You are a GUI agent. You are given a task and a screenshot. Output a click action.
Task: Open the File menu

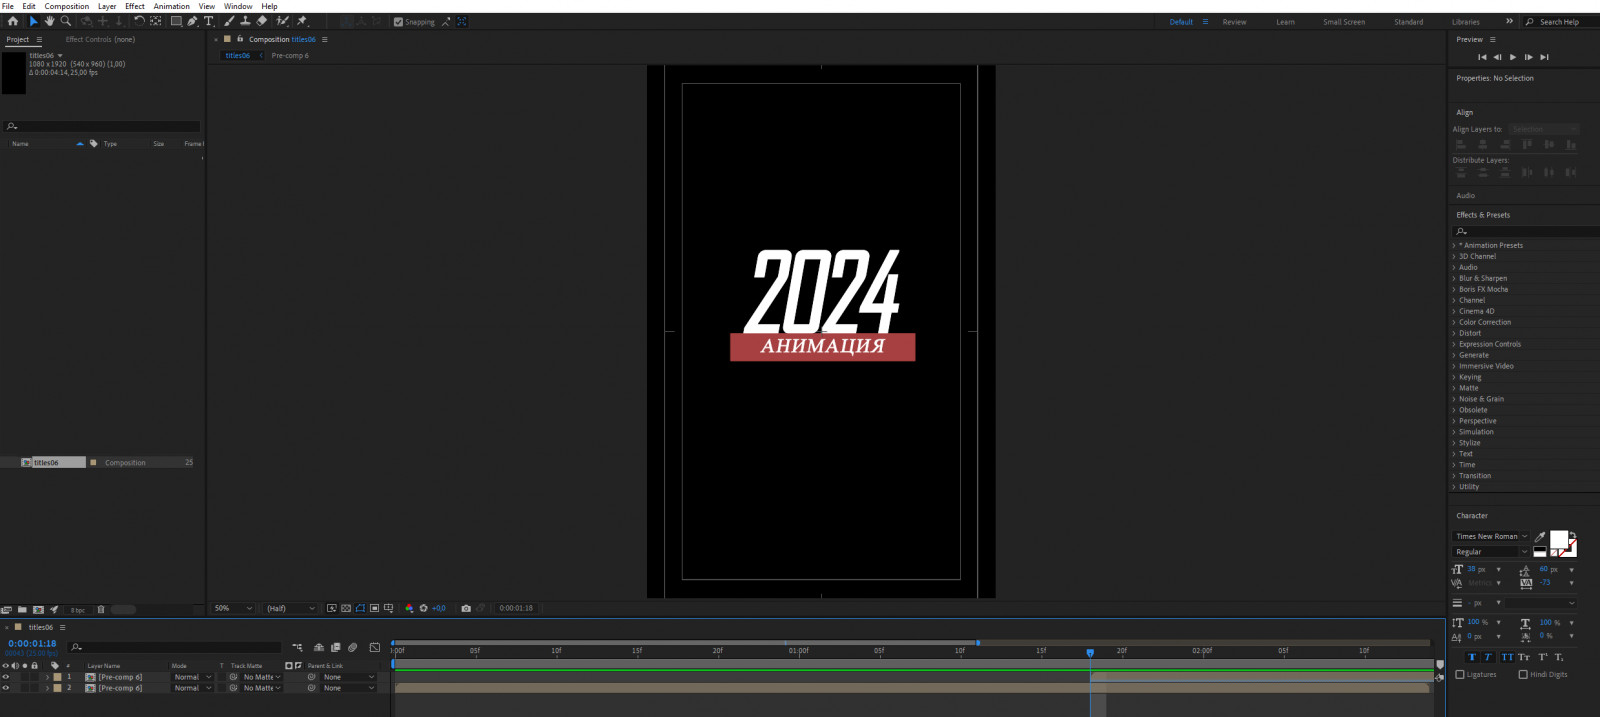(x=8, y=6)
